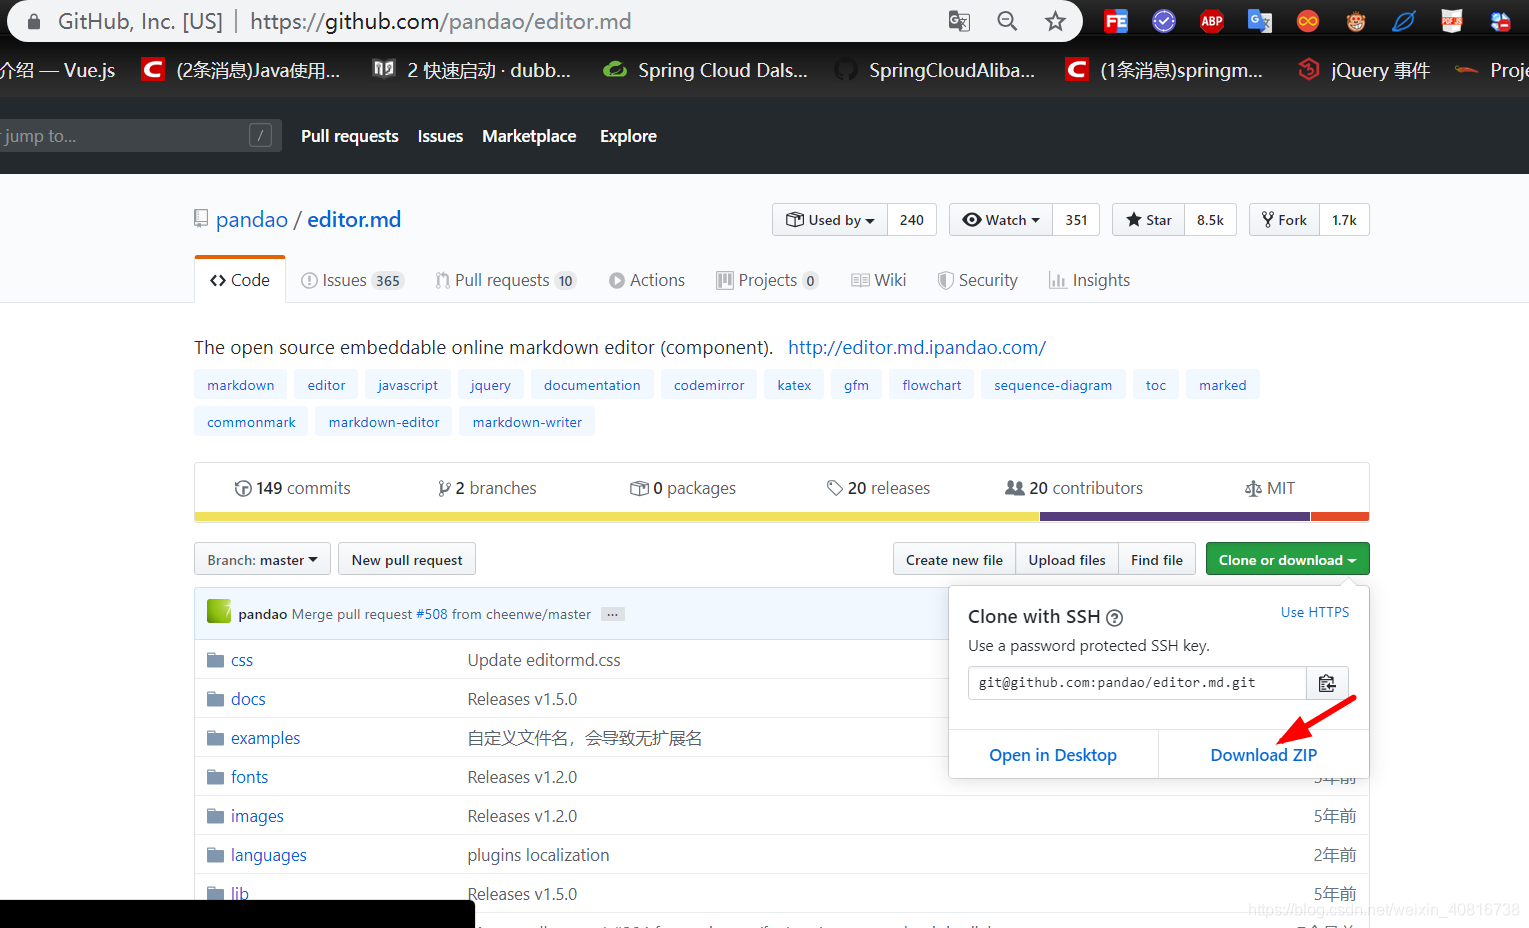1529x928 pixels.
Task: Open the examples folder
Action: 265,738
